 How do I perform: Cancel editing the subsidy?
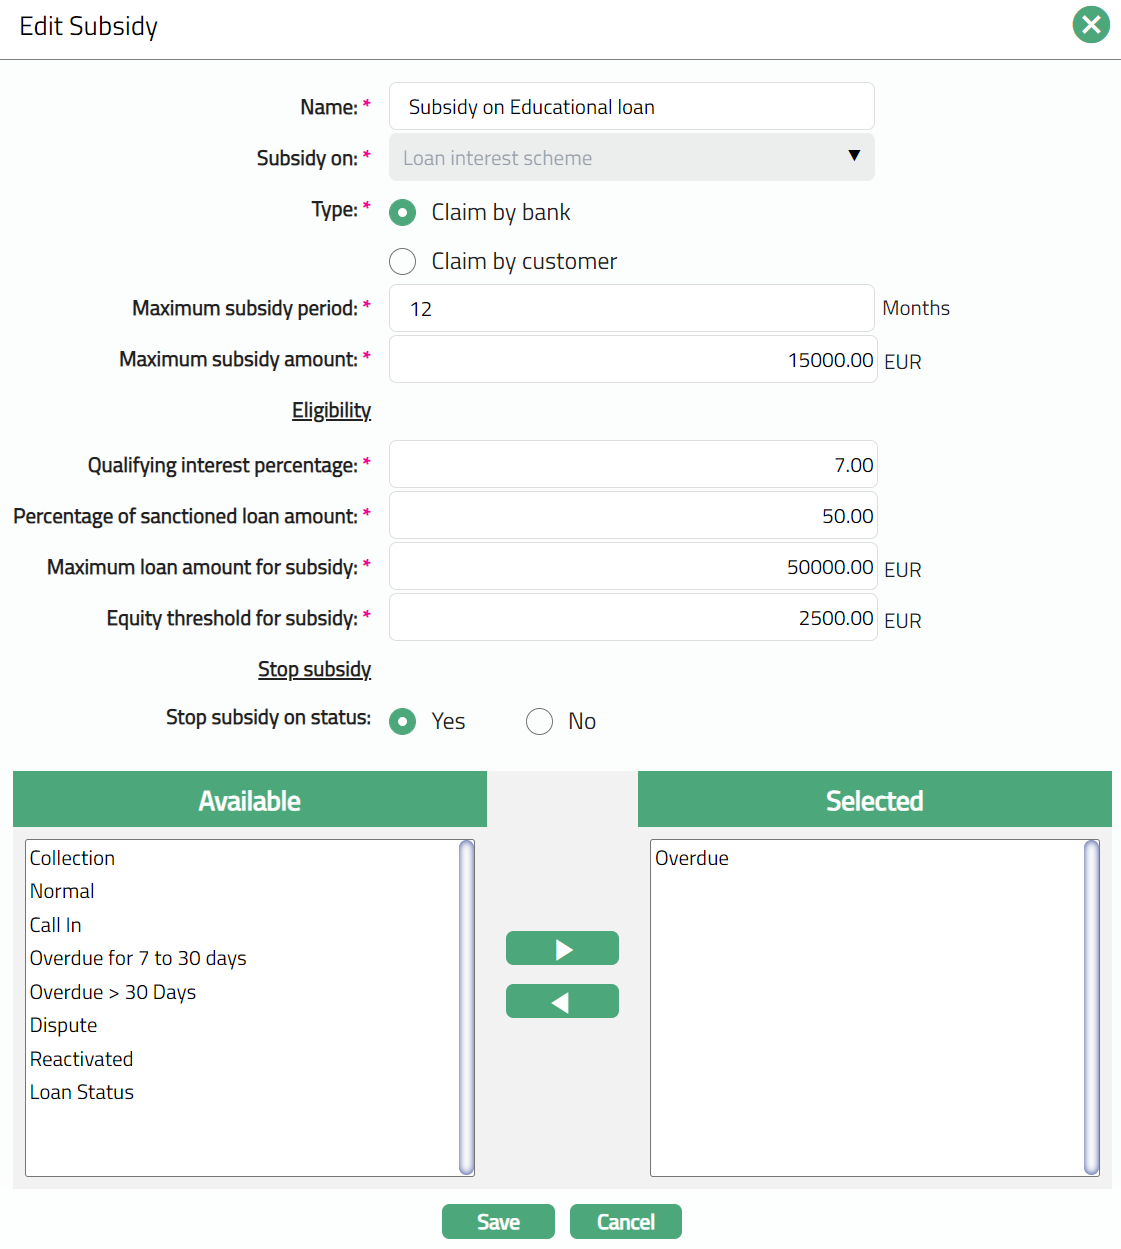click(625, 1221)
